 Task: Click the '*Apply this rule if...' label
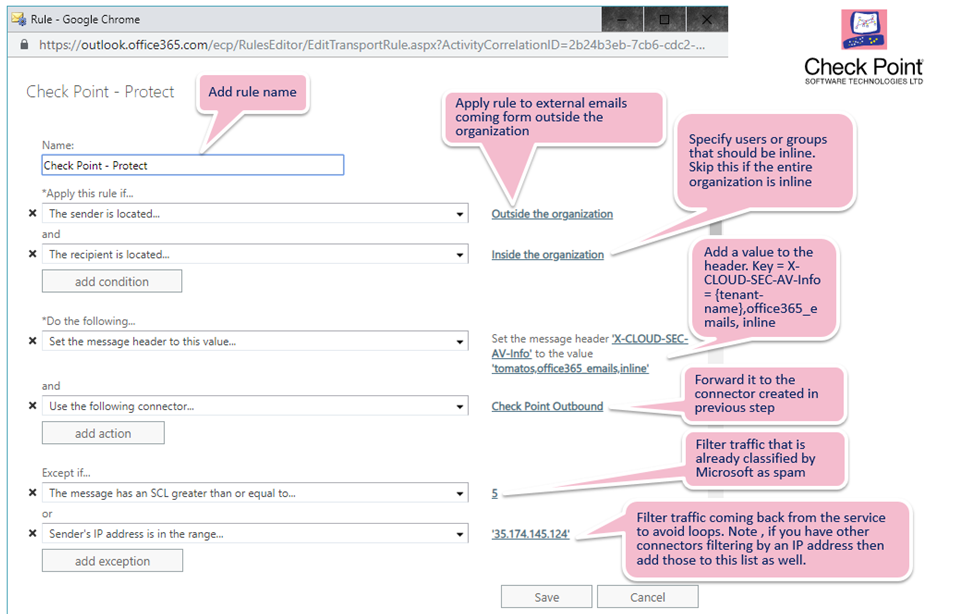(87, 193)
